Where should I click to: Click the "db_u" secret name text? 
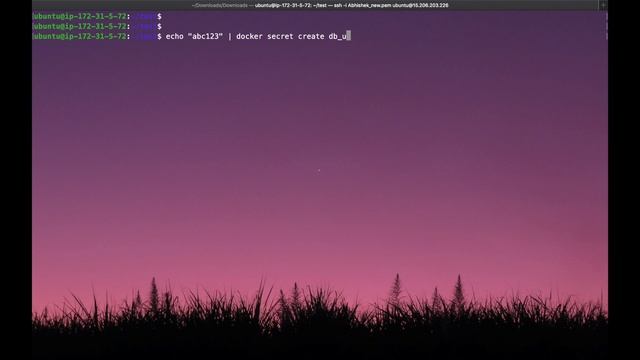click(338, 36)
